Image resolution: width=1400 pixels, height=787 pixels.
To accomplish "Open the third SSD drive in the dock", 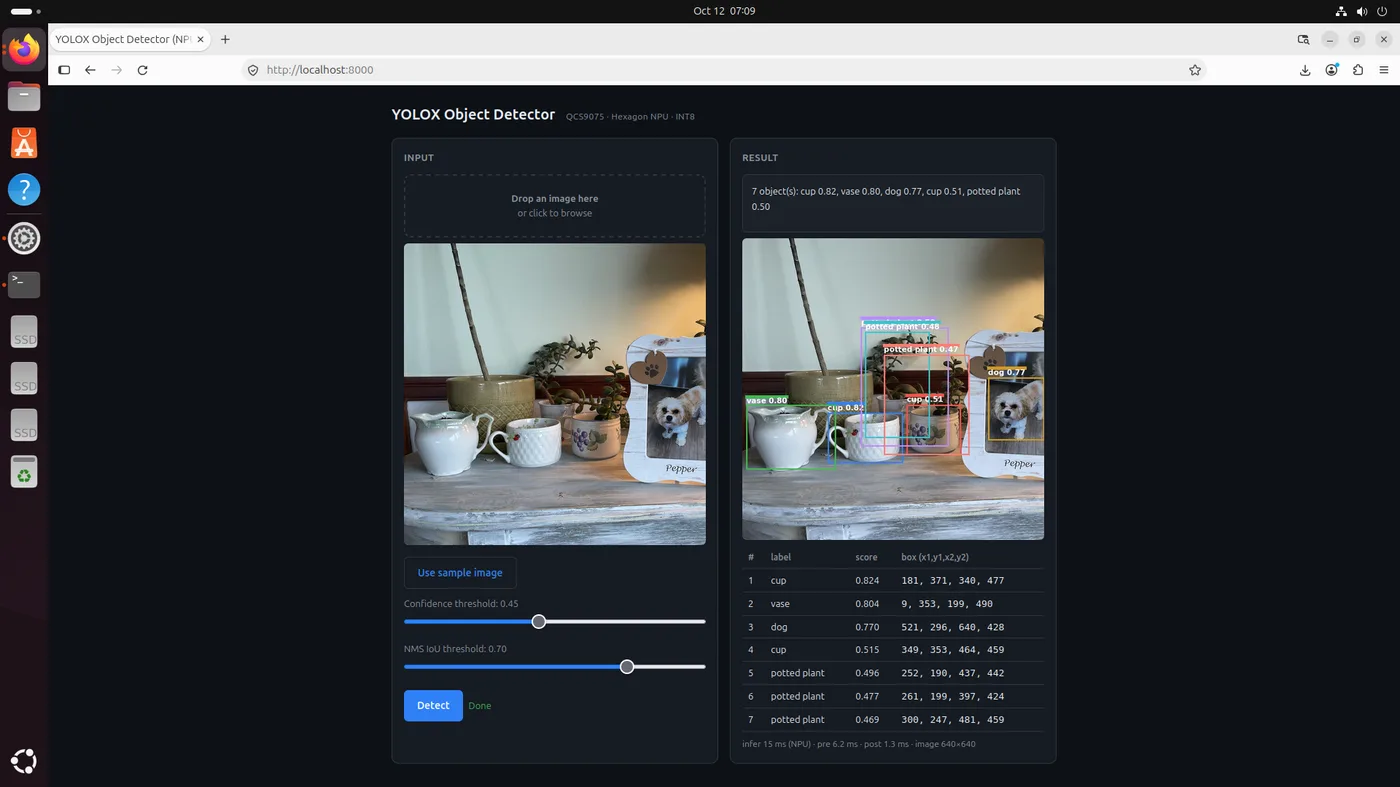I will (24, 426).
